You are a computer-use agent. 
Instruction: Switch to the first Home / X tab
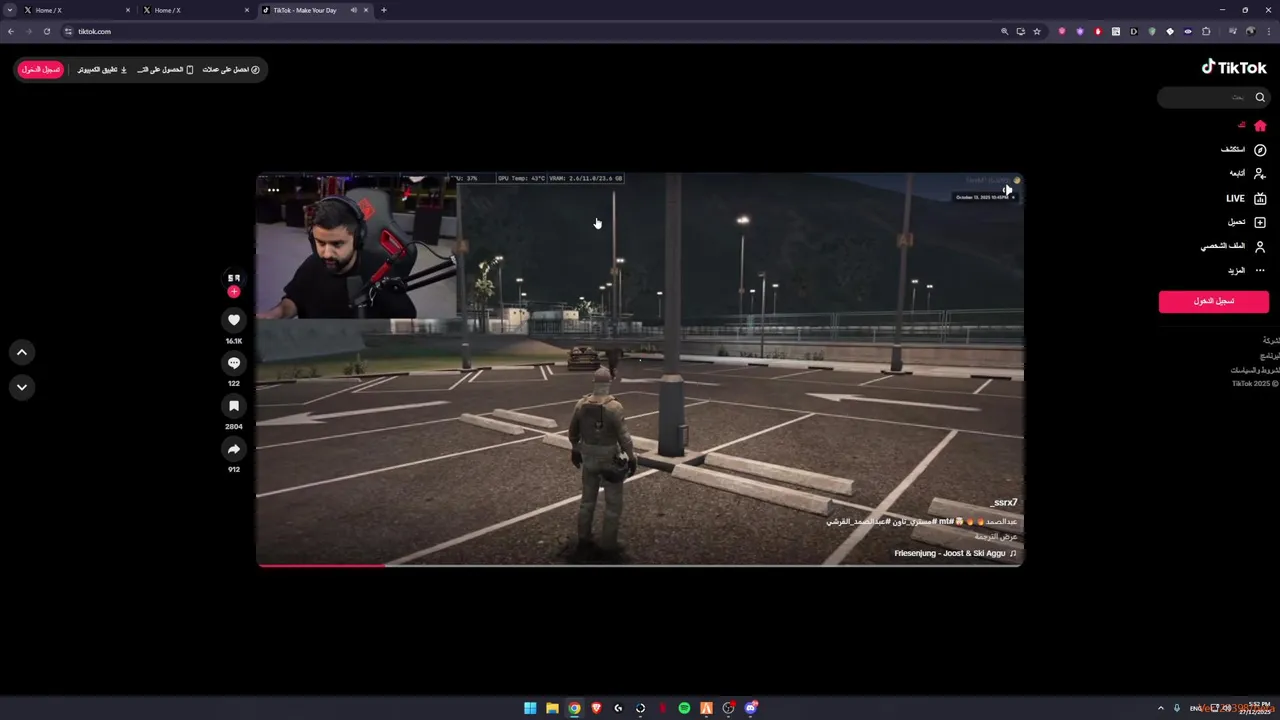point(76,10)
